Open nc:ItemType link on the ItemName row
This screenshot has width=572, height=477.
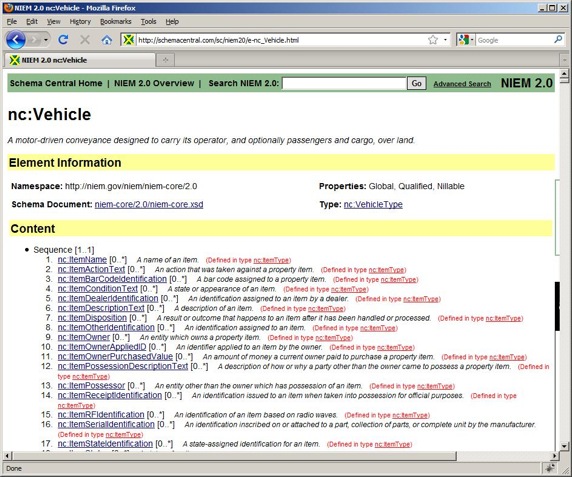click(271, 260)
